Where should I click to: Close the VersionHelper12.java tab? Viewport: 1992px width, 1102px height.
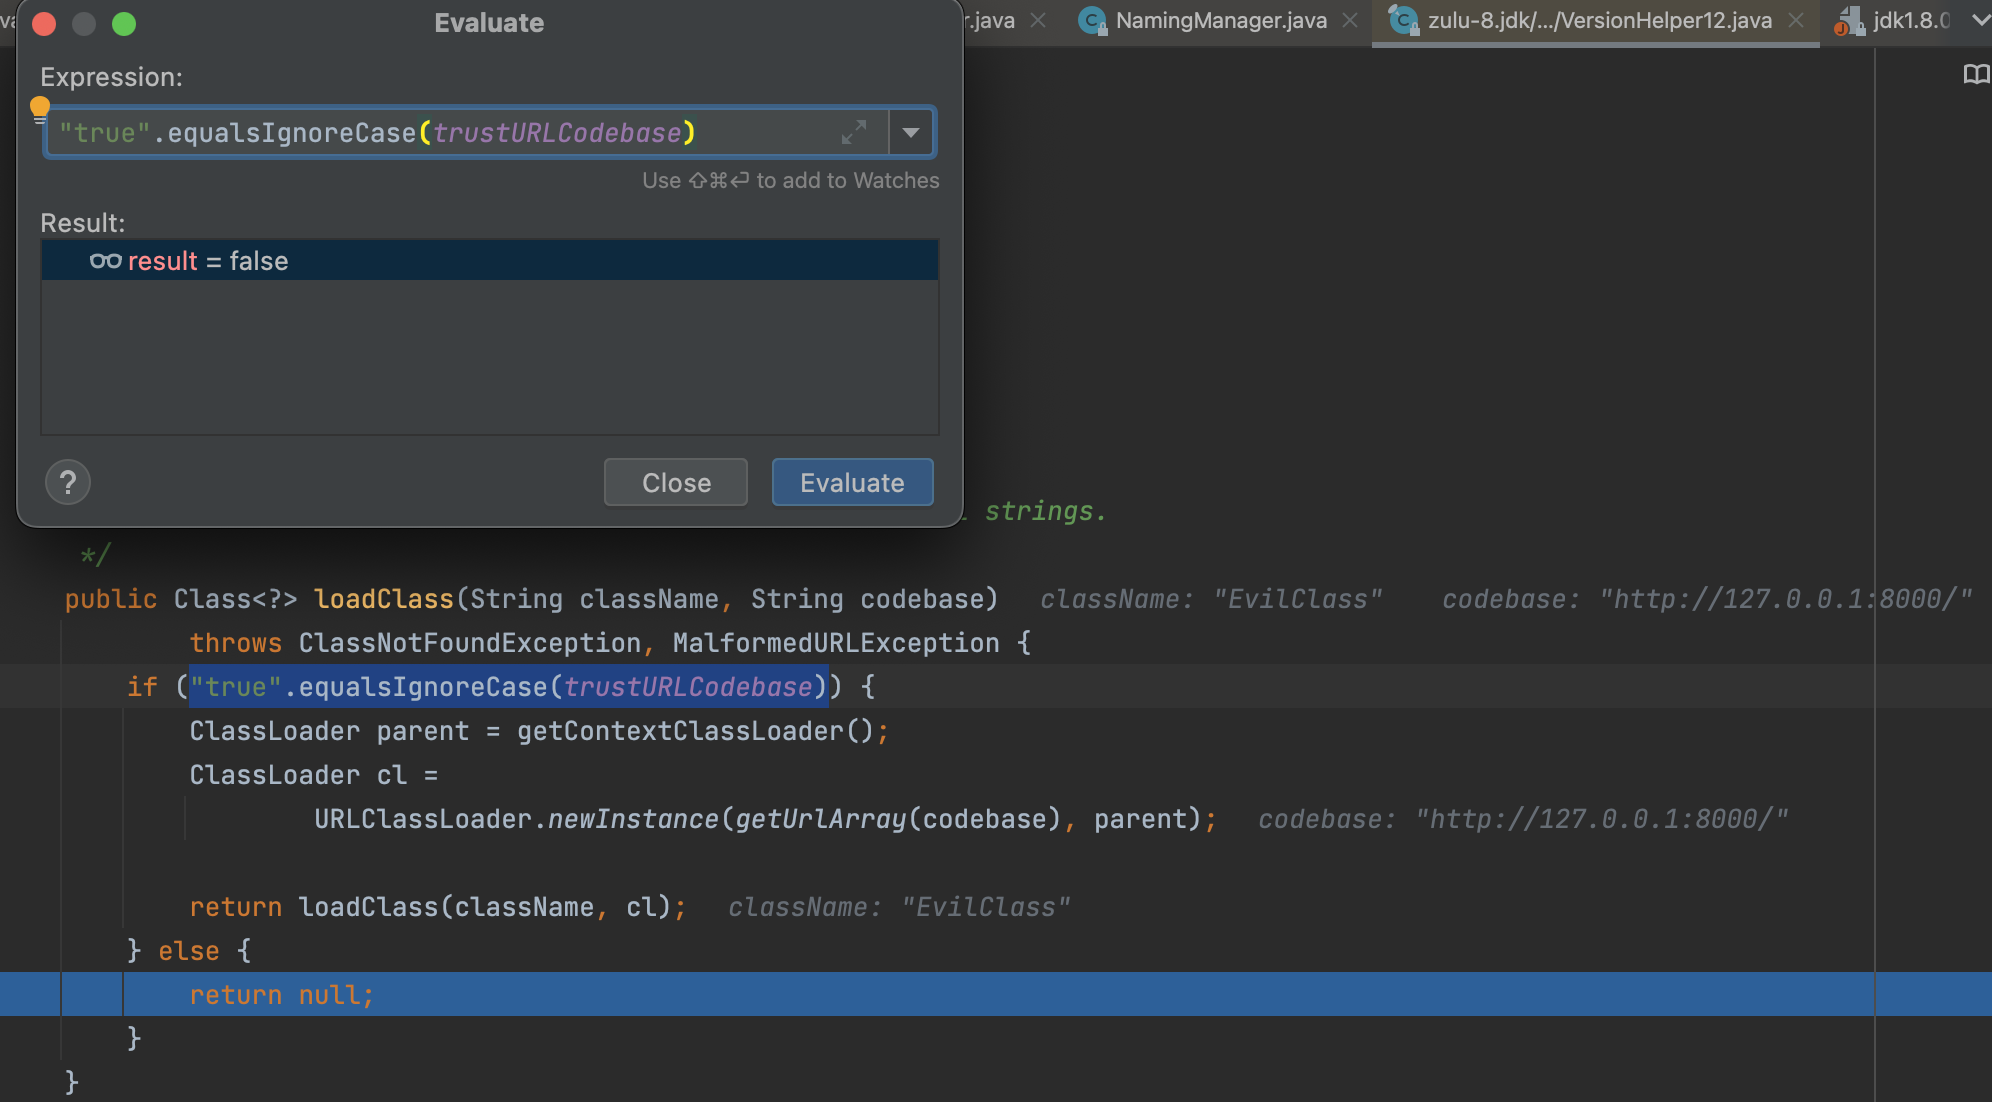(x=1796, y=20)
